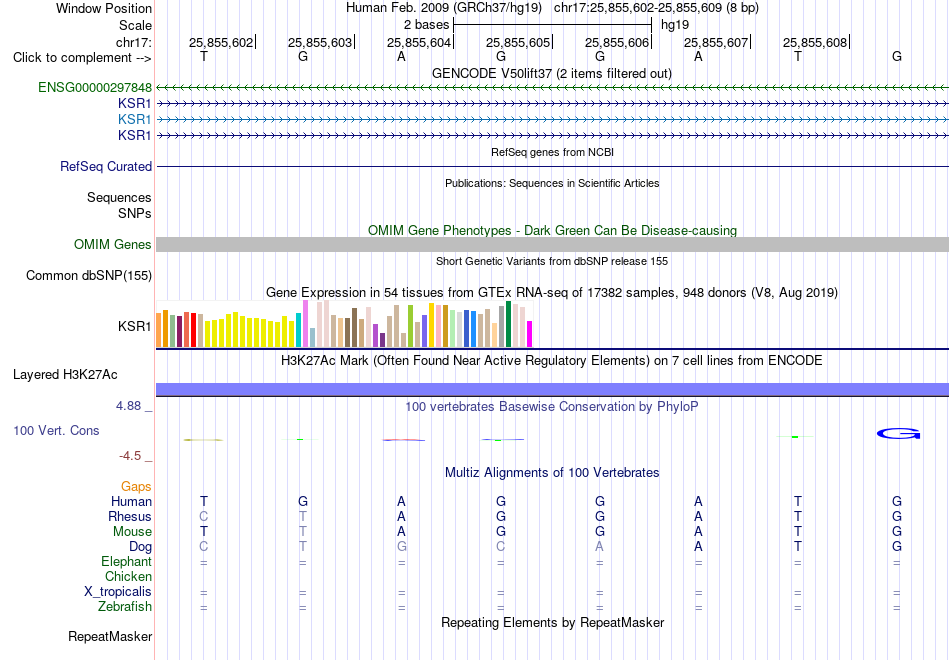Click 'Repeating Elements by RepeatMasker' title
950x660 pixels.
(552, 623)
